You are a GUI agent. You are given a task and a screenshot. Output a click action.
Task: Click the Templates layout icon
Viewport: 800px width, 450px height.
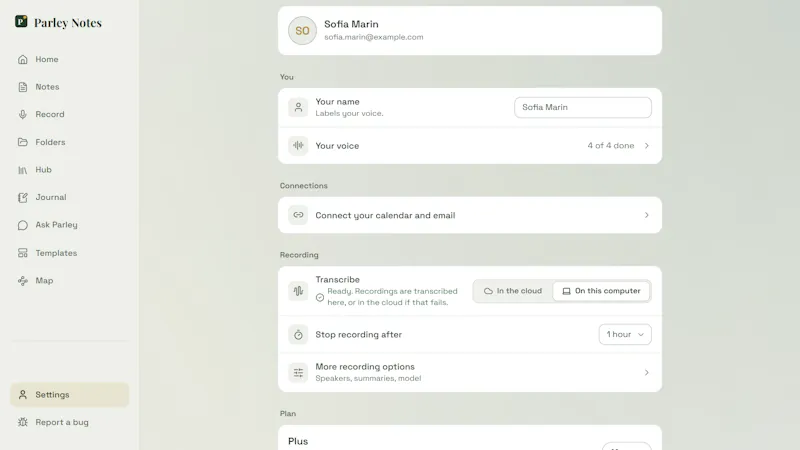(22, 253)
